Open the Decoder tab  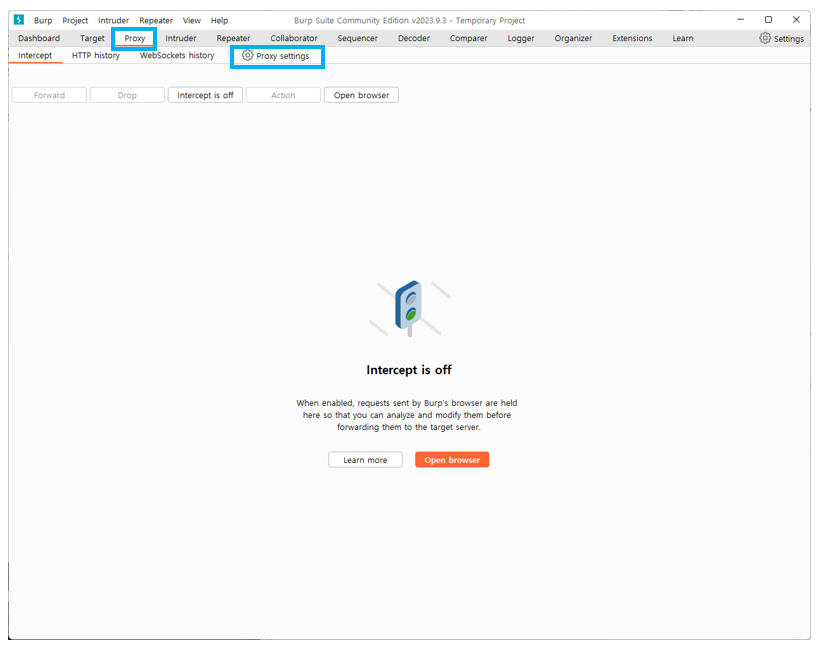(414, 38)
